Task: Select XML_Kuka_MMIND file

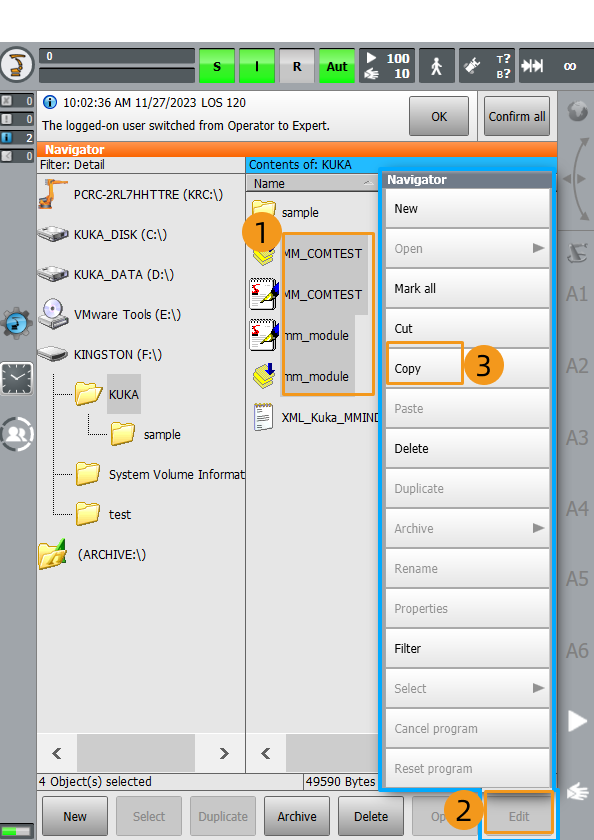Action: tap(316, 417)
